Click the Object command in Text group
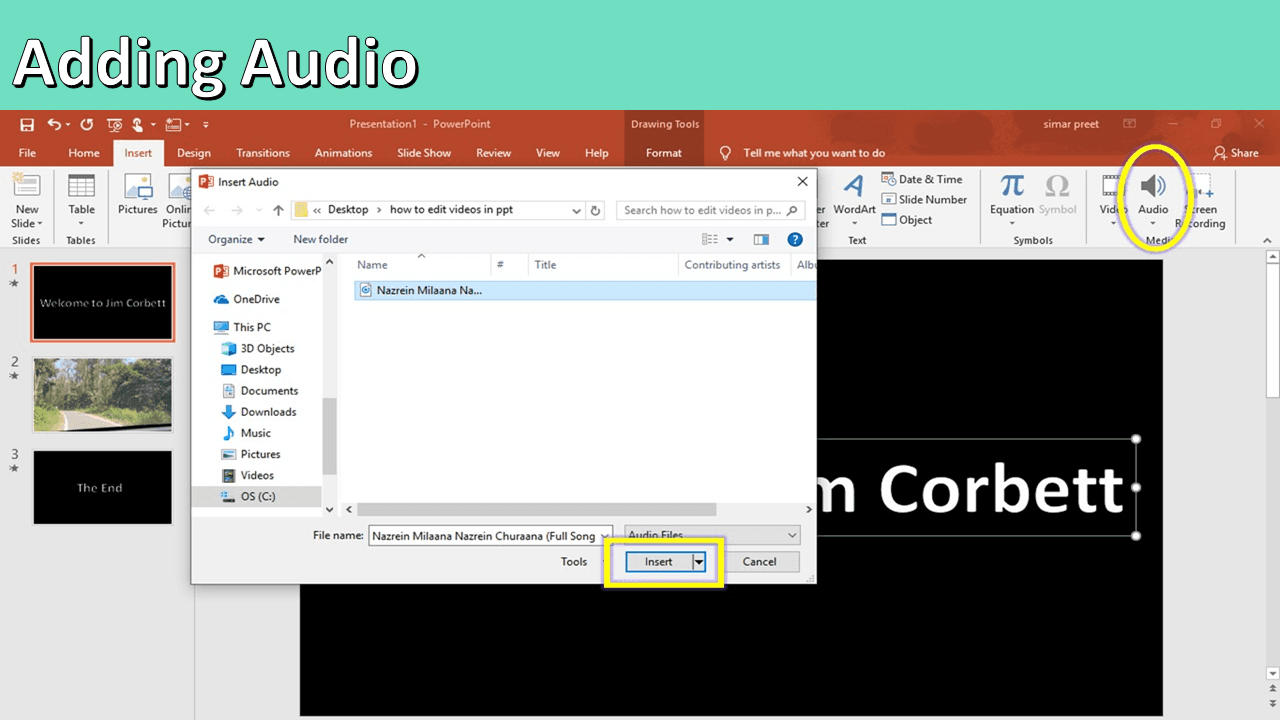1280x720 pixels. 906,220
